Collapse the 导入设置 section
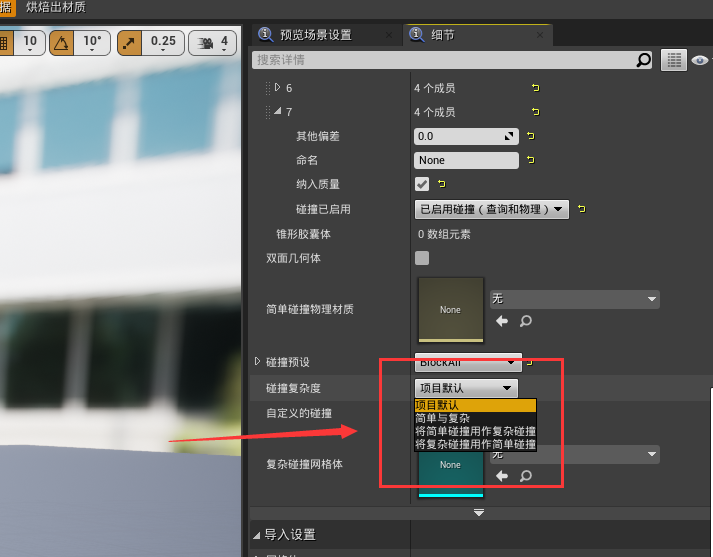The width and height of the screenshot is (713, 557). pos(258,535)
